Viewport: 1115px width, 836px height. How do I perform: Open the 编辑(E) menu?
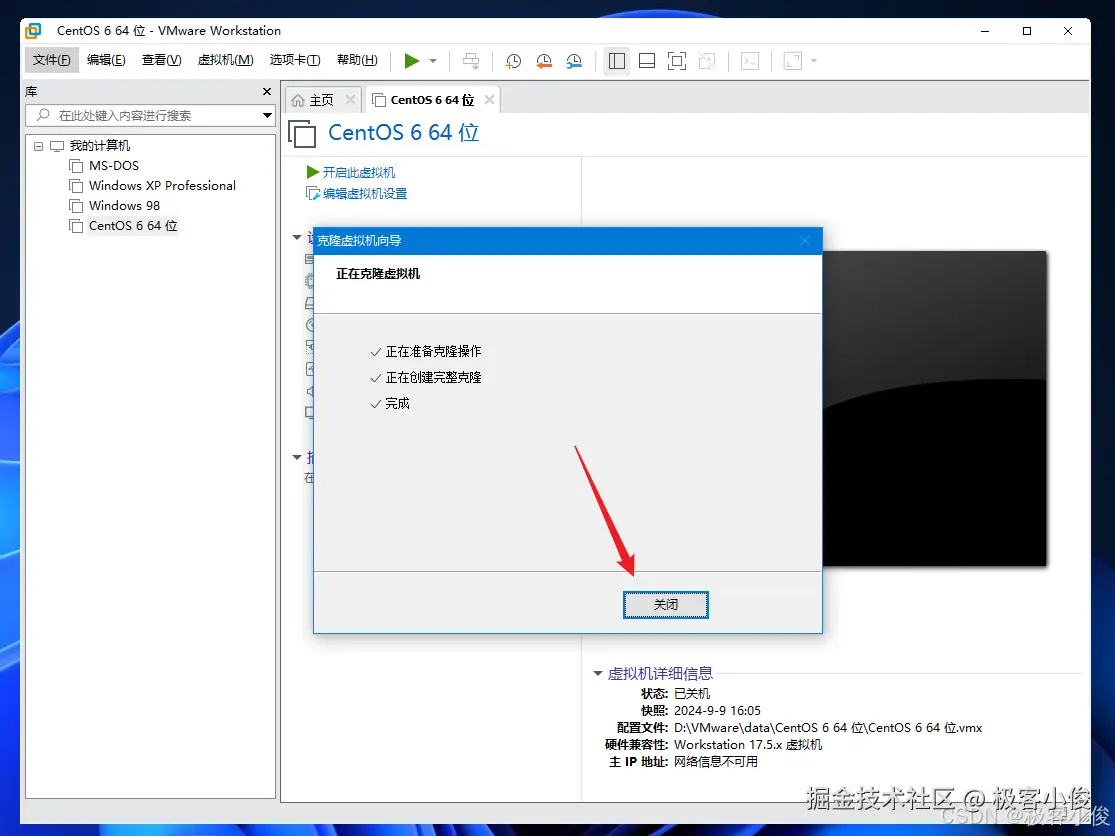[106, 60]
